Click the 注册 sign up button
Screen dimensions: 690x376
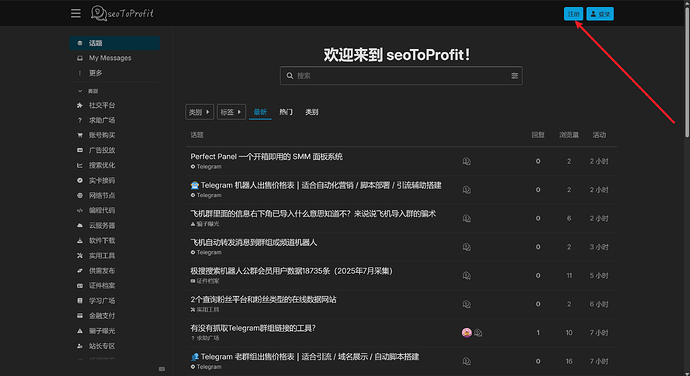[x=573, y=14]
